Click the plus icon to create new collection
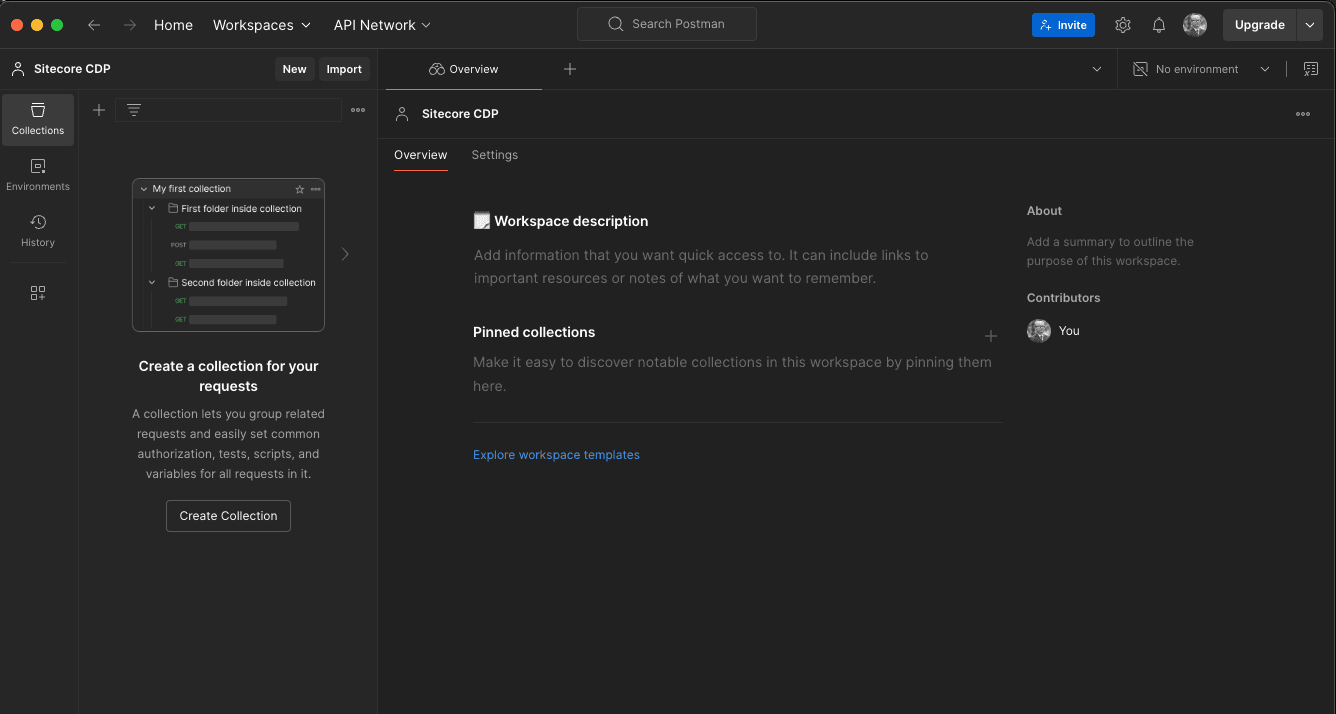 (x=99, y=110)
